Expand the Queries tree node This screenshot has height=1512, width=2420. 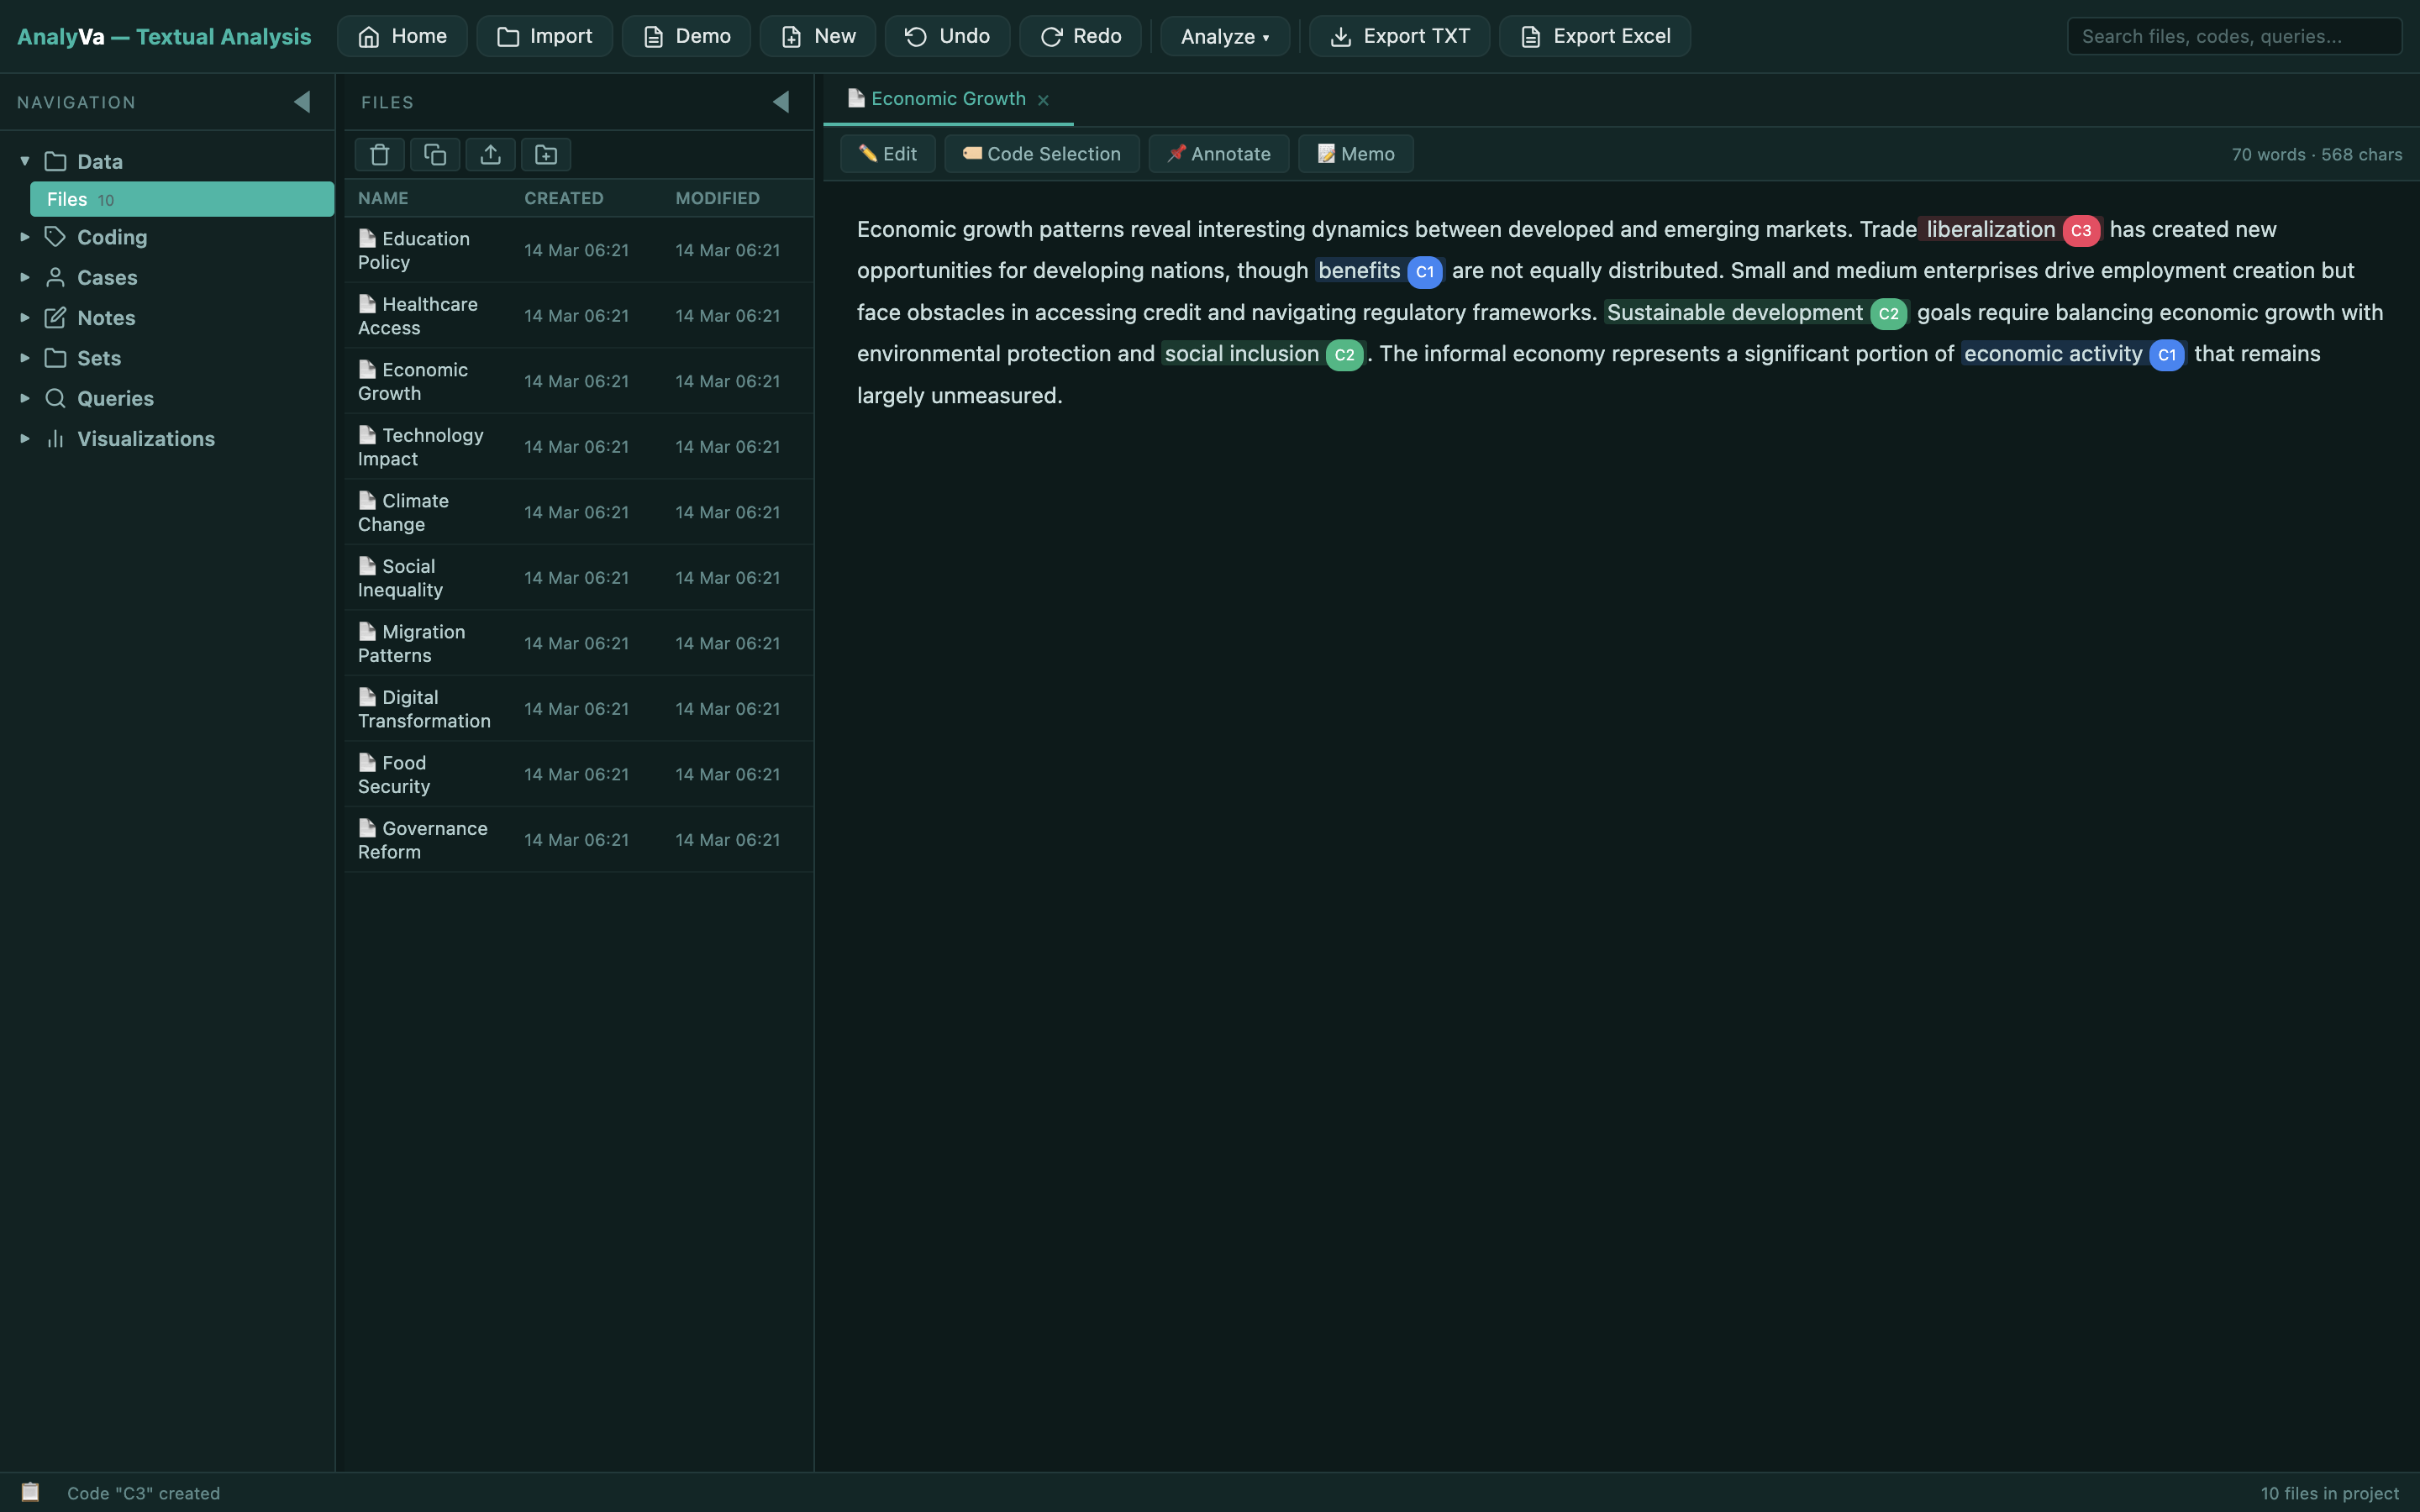point(25,398)
